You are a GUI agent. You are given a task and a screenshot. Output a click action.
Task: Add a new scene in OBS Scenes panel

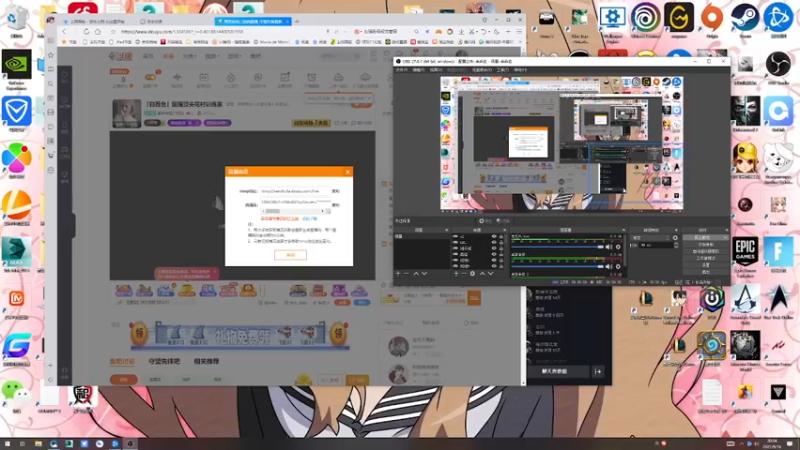pos(398,273)
